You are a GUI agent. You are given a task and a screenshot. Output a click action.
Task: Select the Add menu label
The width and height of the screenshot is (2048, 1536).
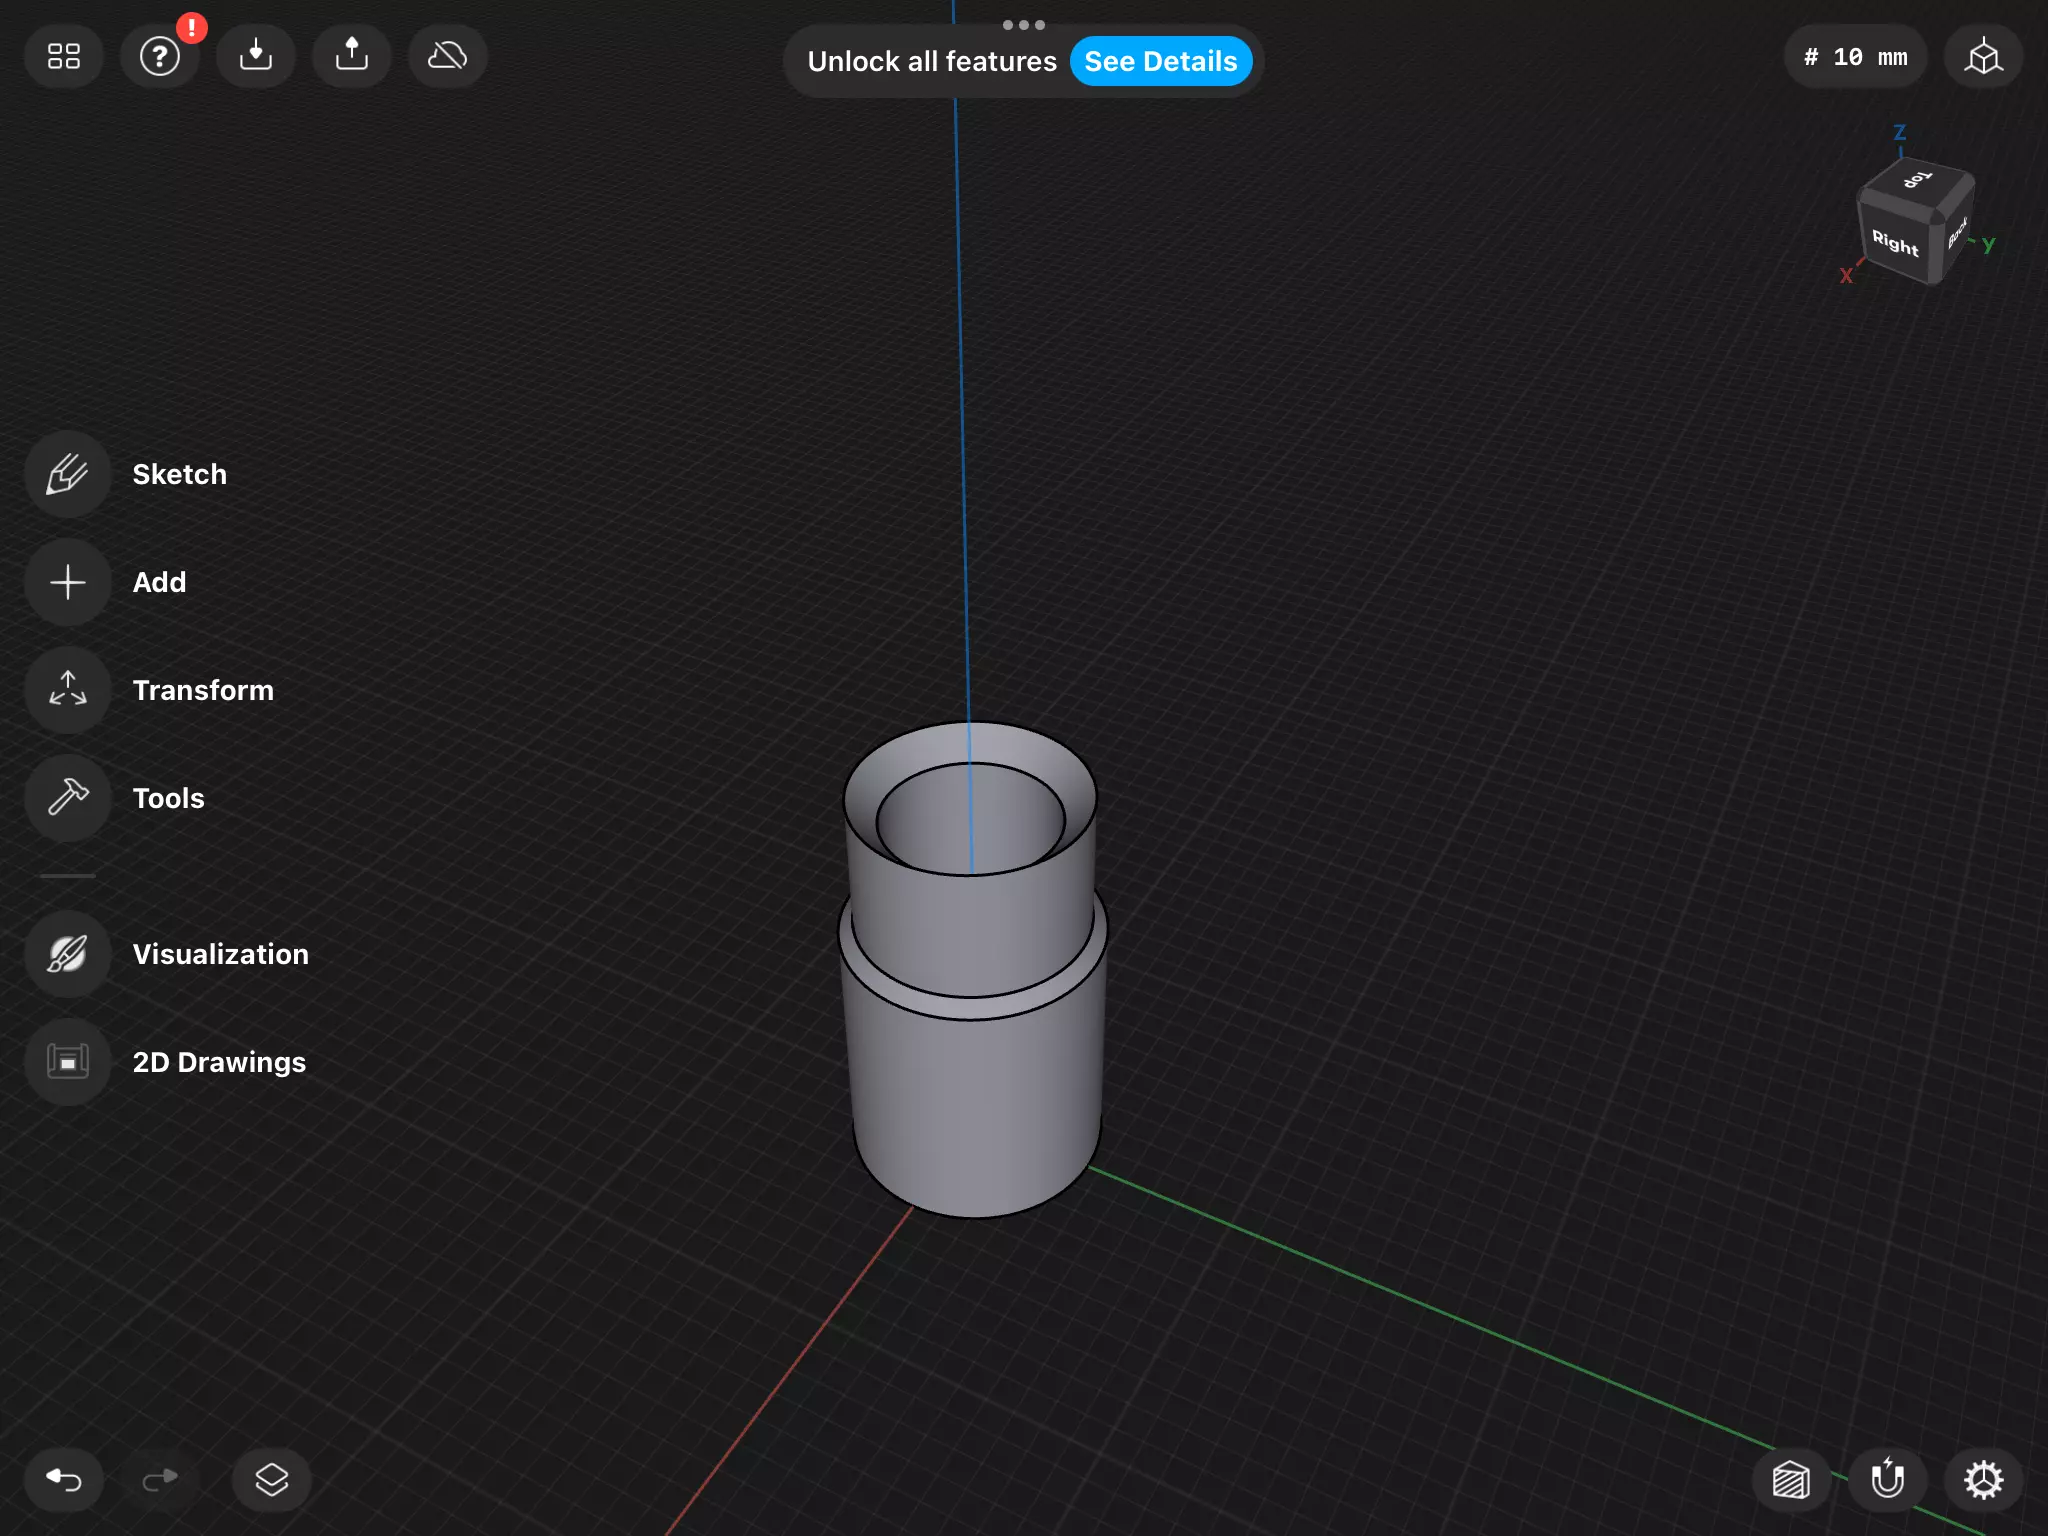tap(160, 582)
